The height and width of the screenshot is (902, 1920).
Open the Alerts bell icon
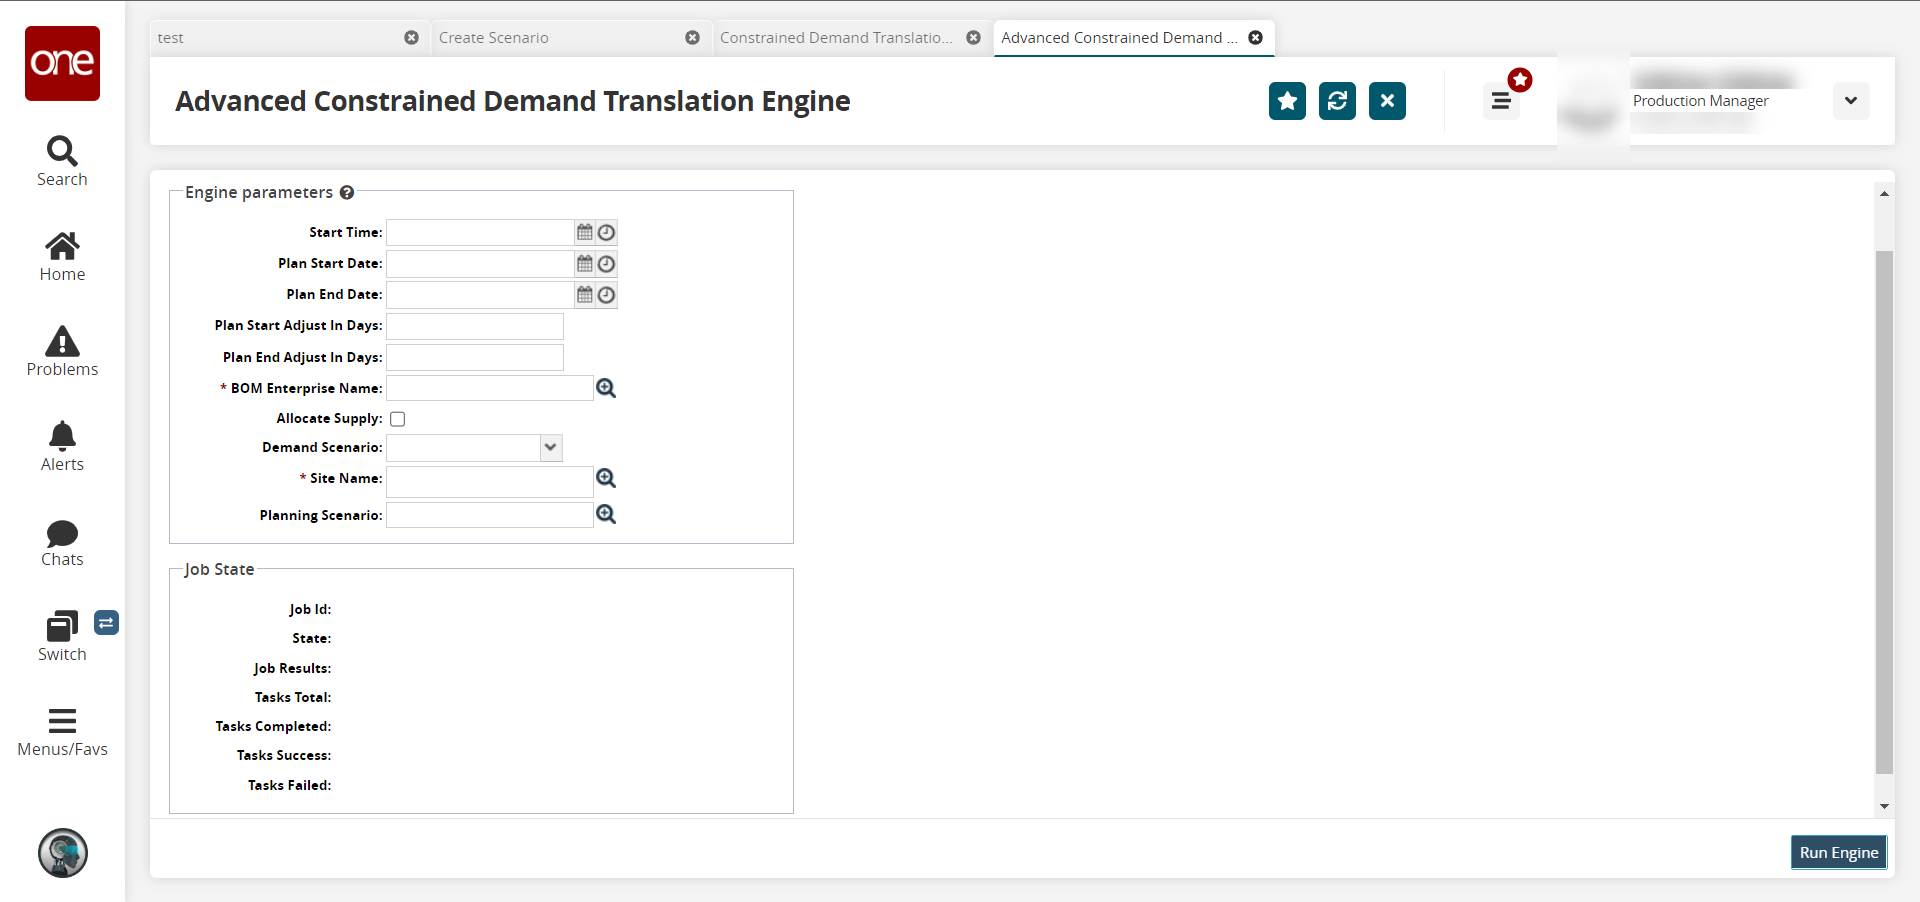point(62,436)
